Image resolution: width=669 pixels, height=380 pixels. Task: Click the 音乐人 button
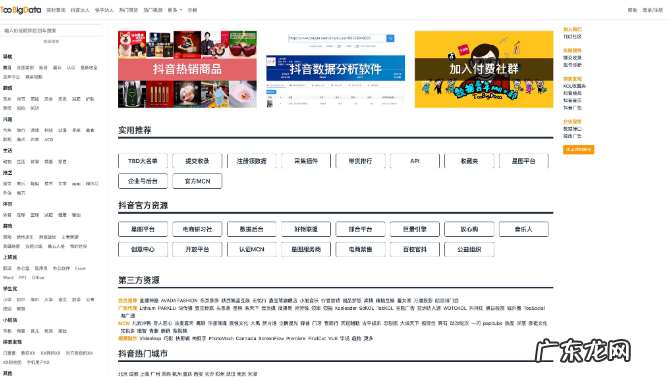(524, 229)
